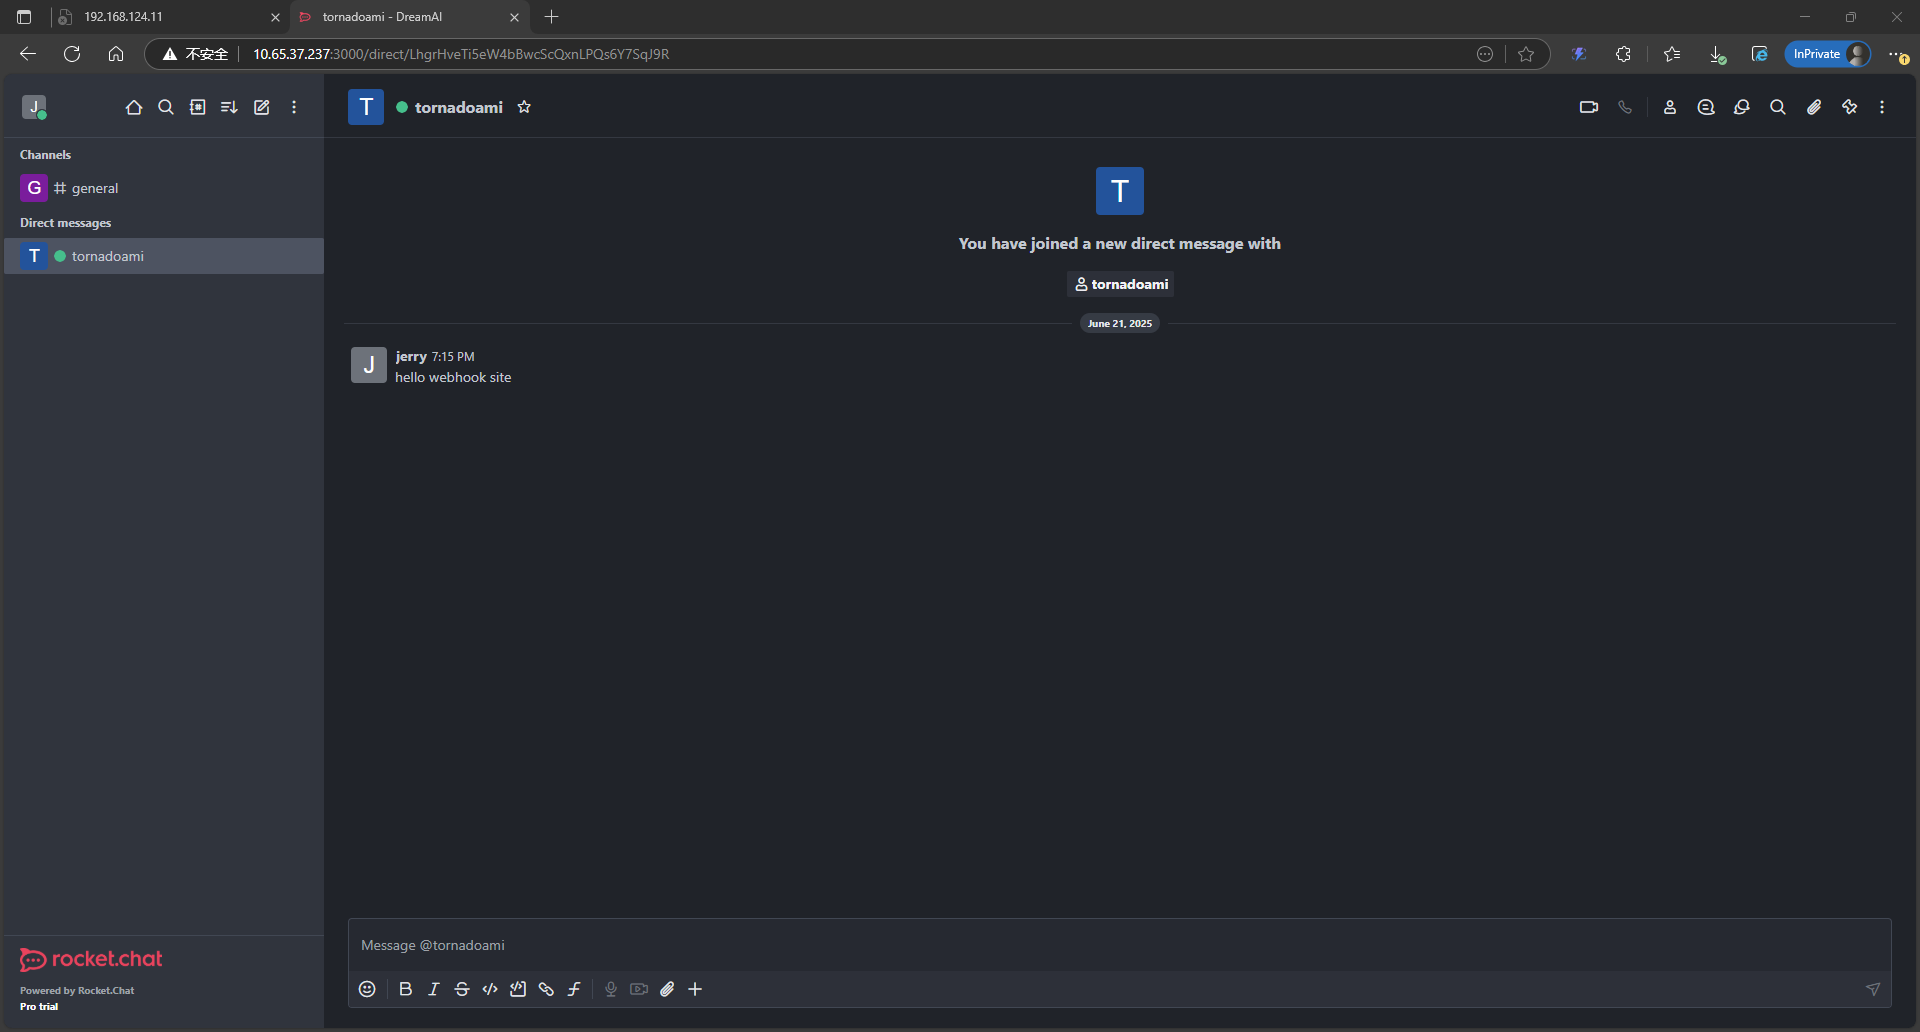Viewport: 1920px width, 1032px height.
Task: Click the sidebar search icon
Action: (166, 107)
